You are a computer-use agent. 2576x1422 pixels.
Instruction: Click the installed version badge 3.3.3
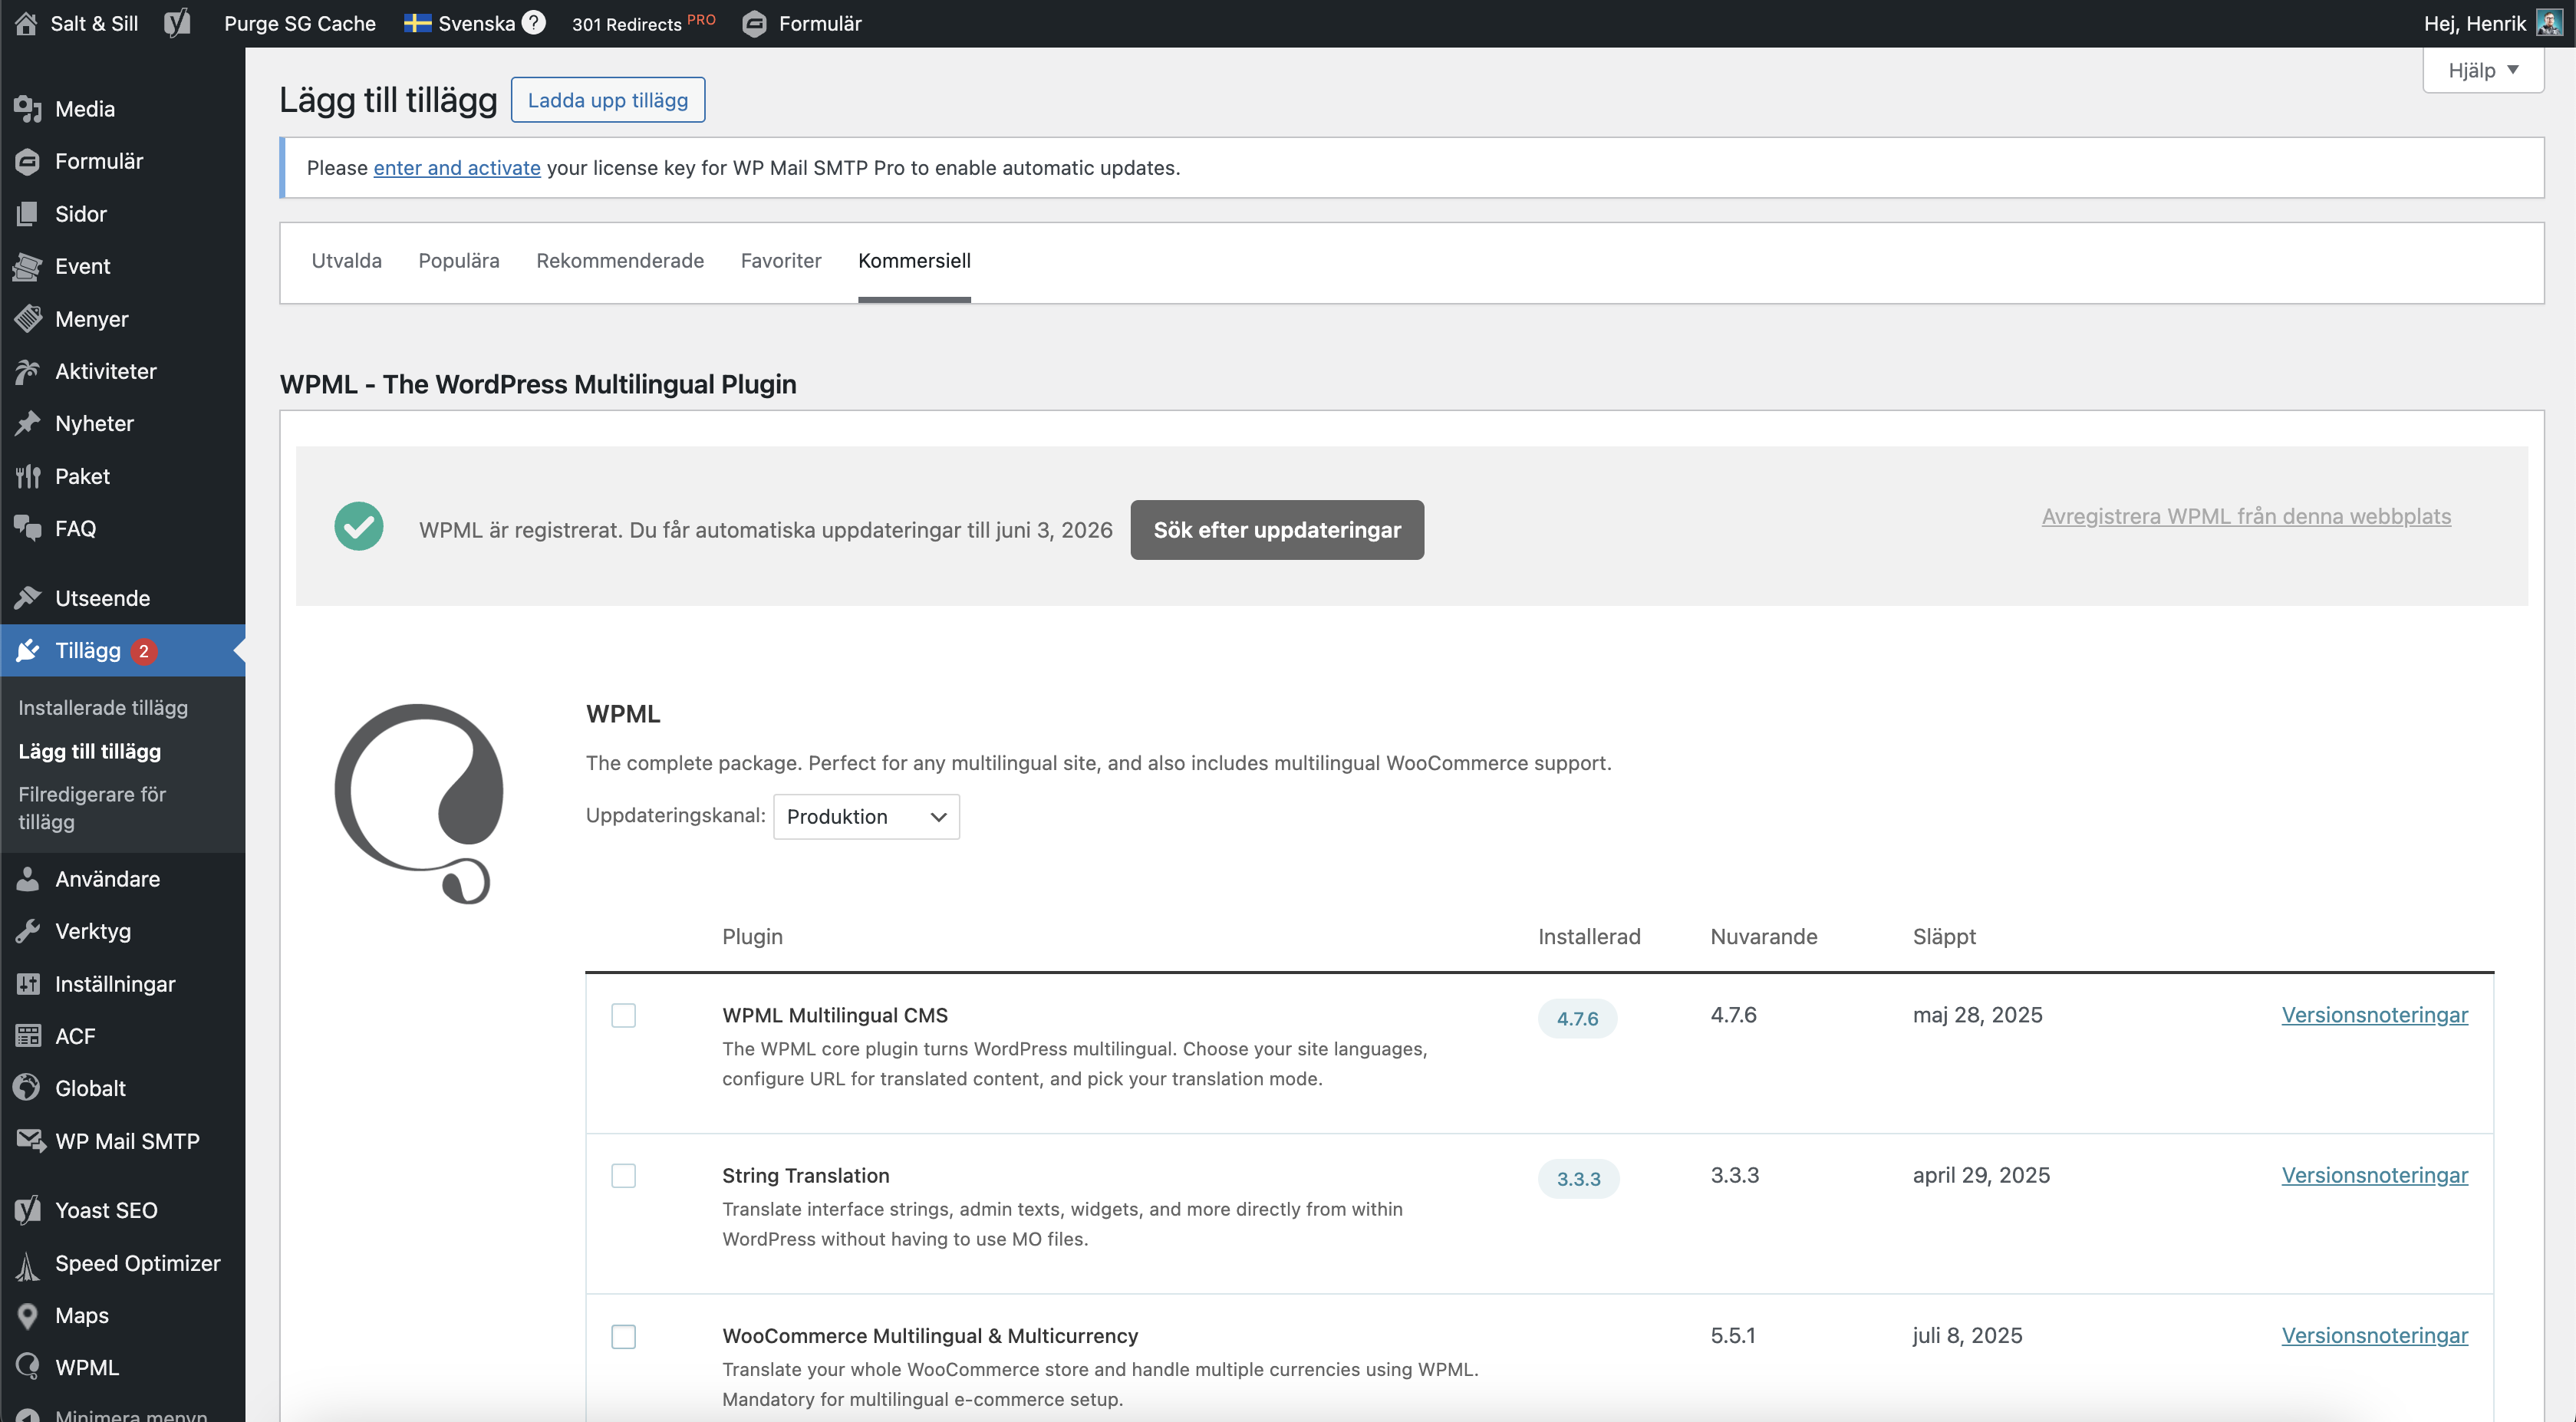pos(1578,1179)
